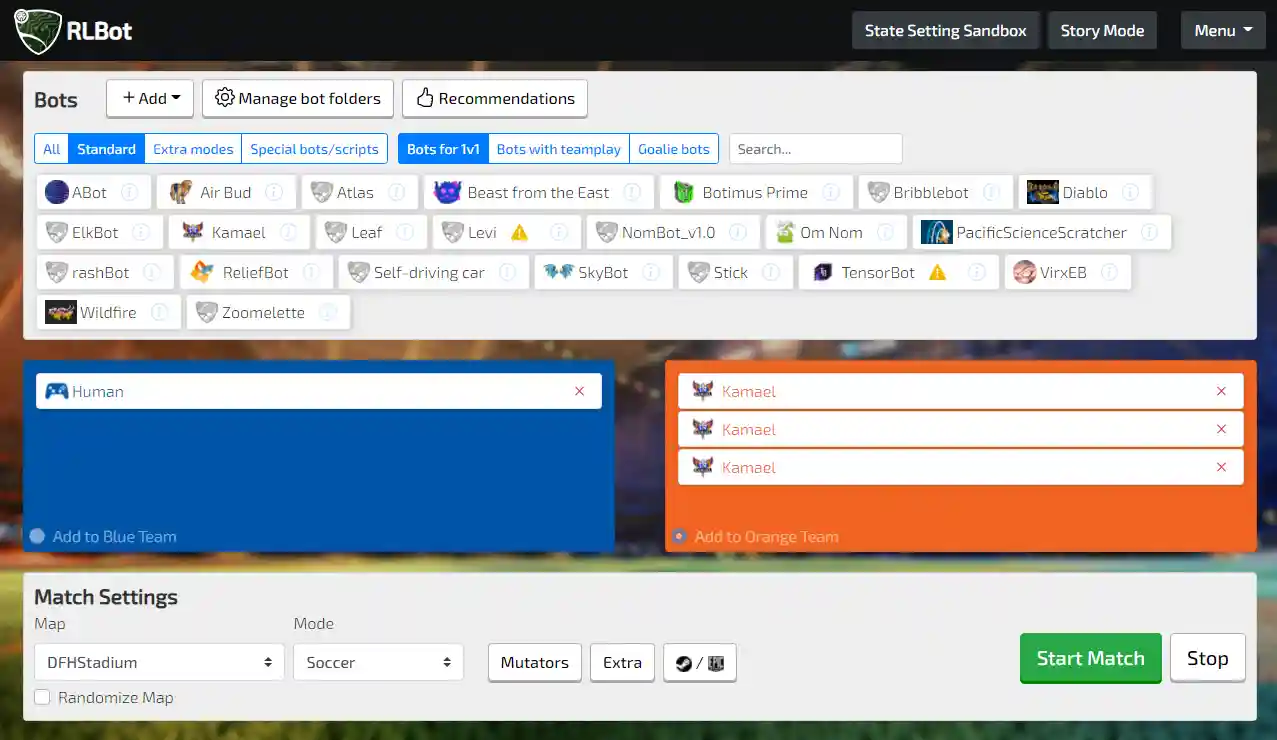The image size is (1277, 740).
Task: Show info for Atlas bot
Action: click(397, 192)
